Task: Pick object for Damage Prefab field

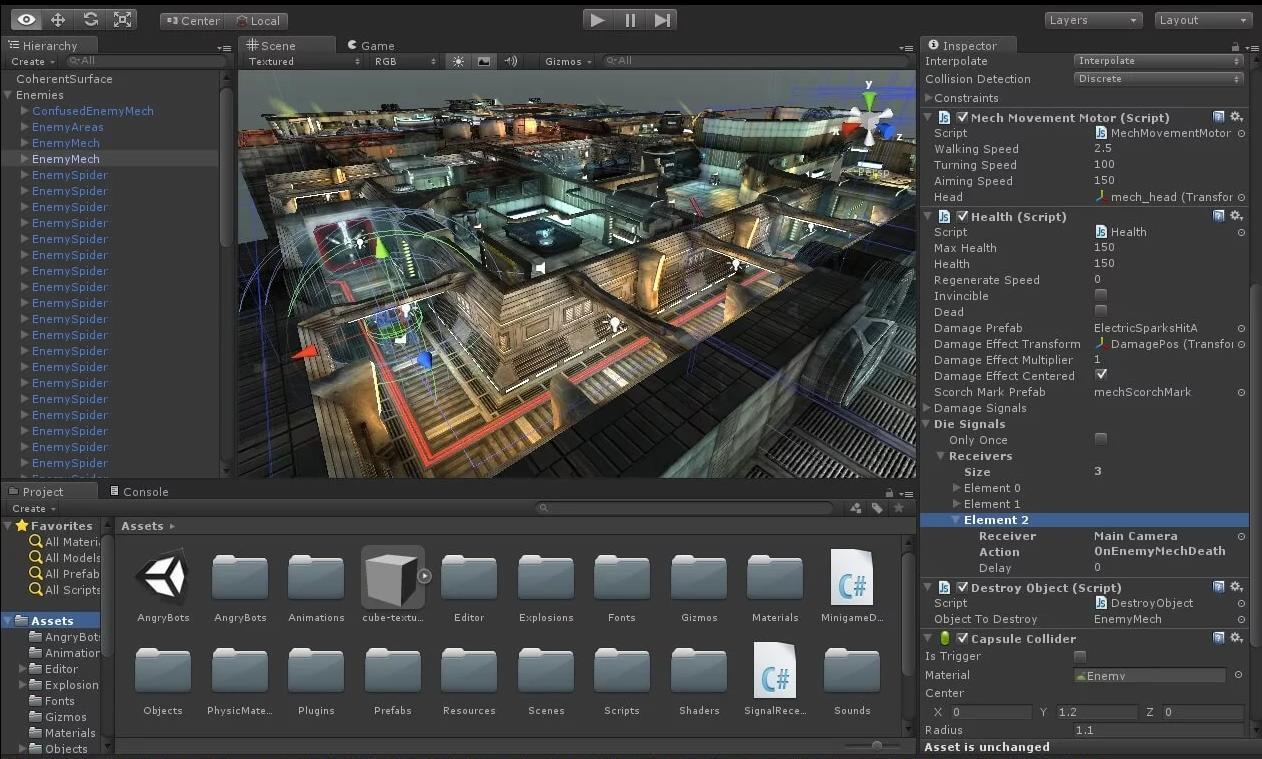Action: 1241,328
